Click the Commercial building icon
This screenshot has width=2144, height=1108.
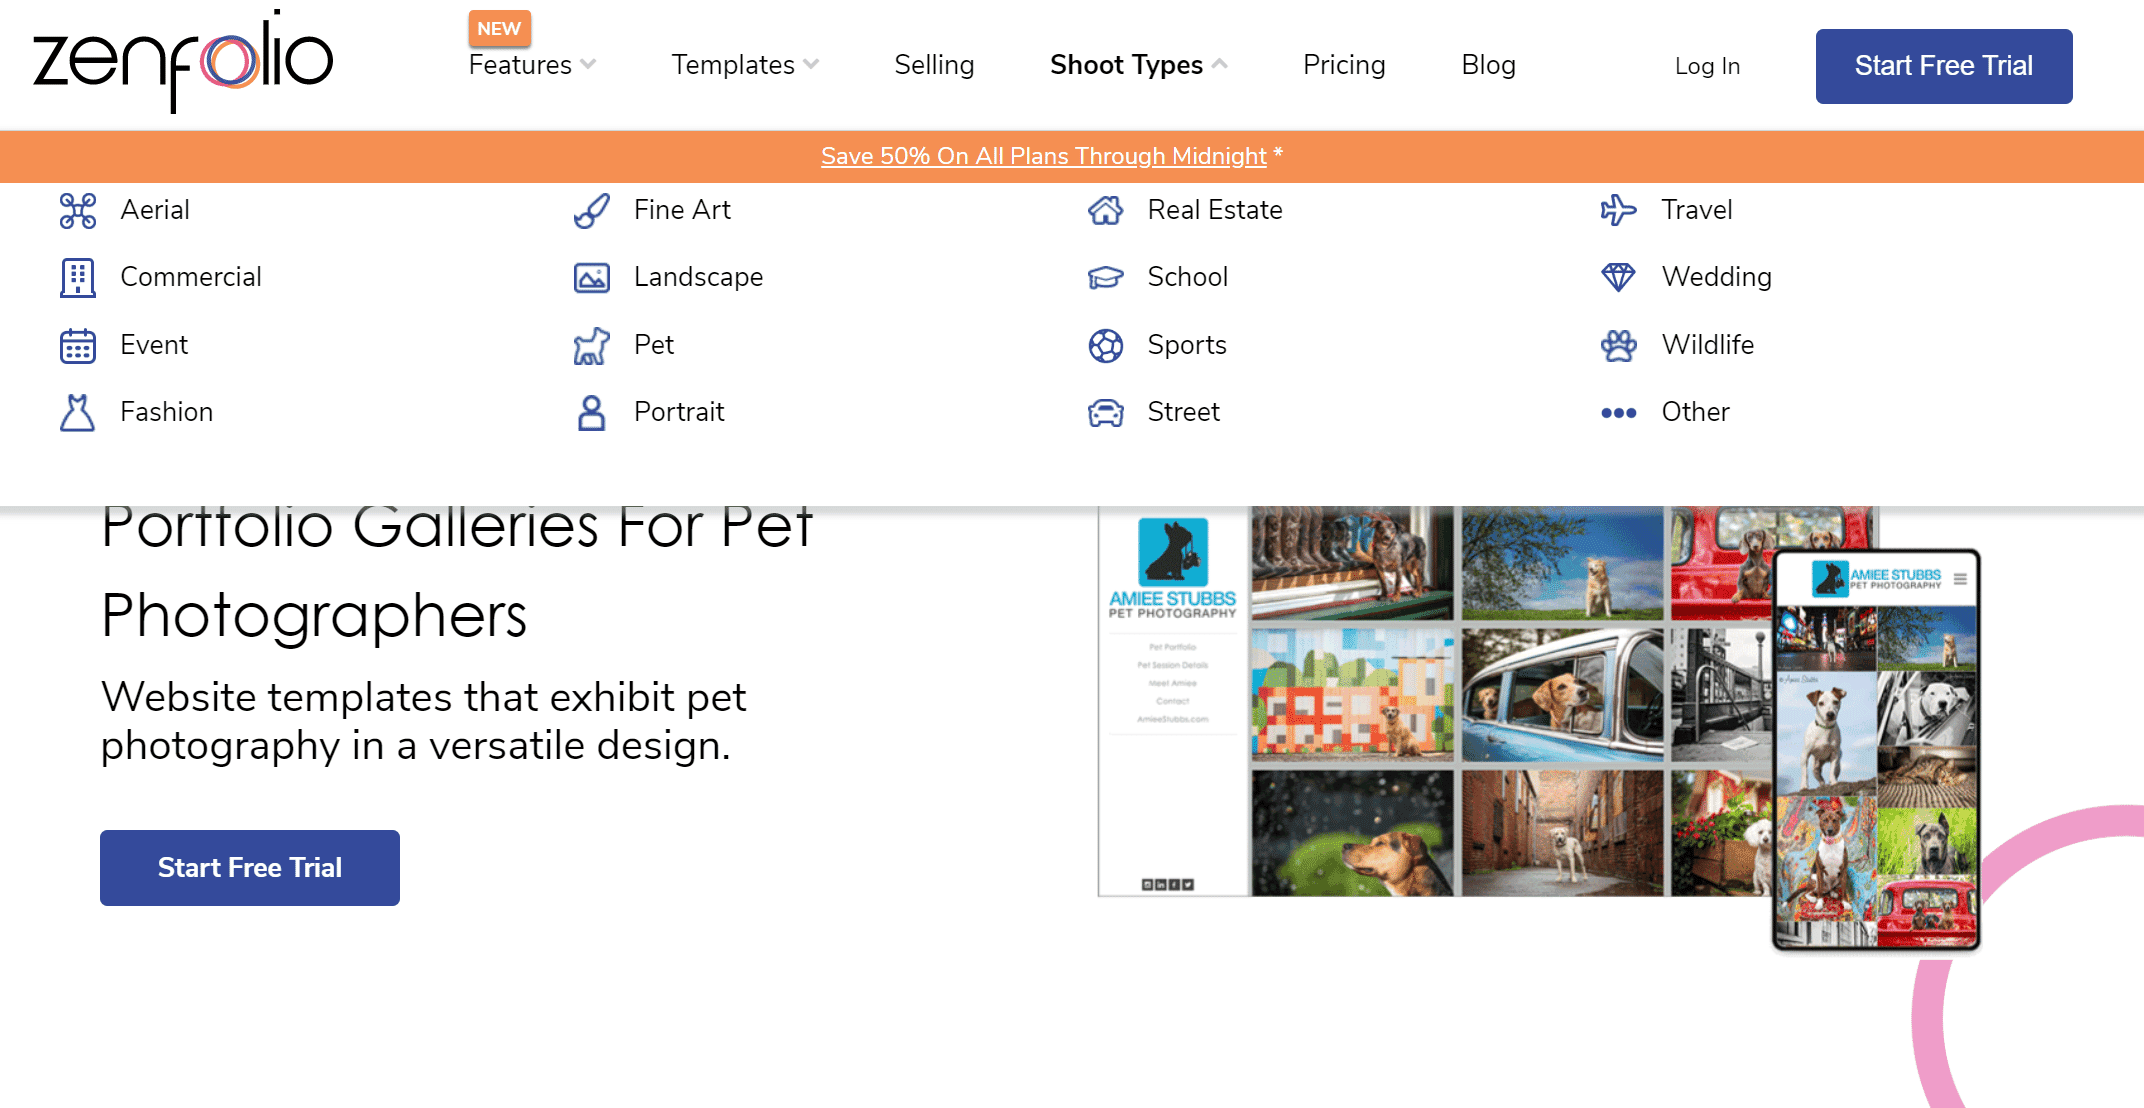tap(78, 278)
